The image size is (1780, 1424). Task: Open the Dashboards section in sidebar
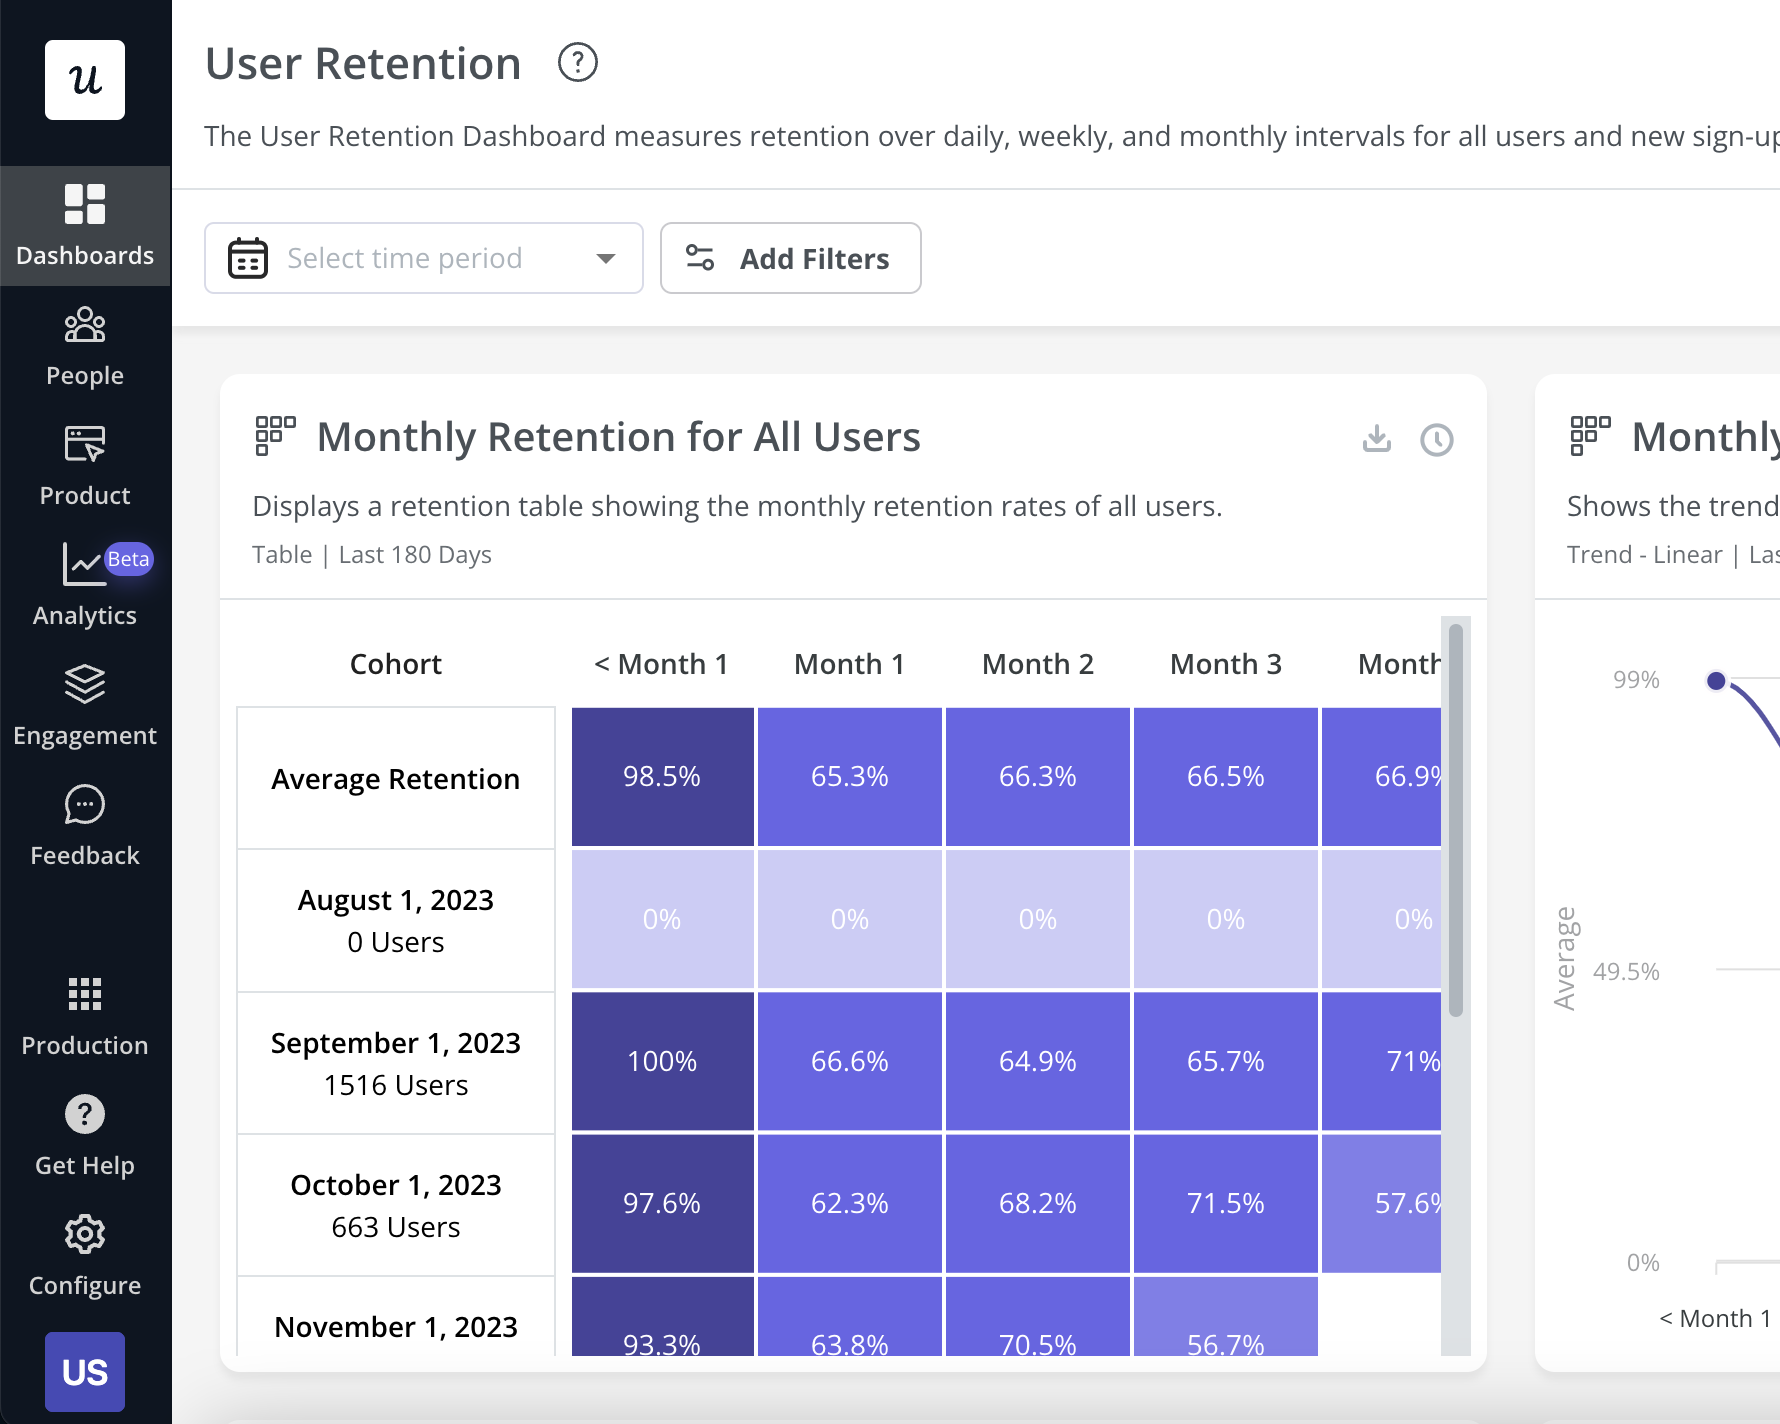[x=85, y=226]
